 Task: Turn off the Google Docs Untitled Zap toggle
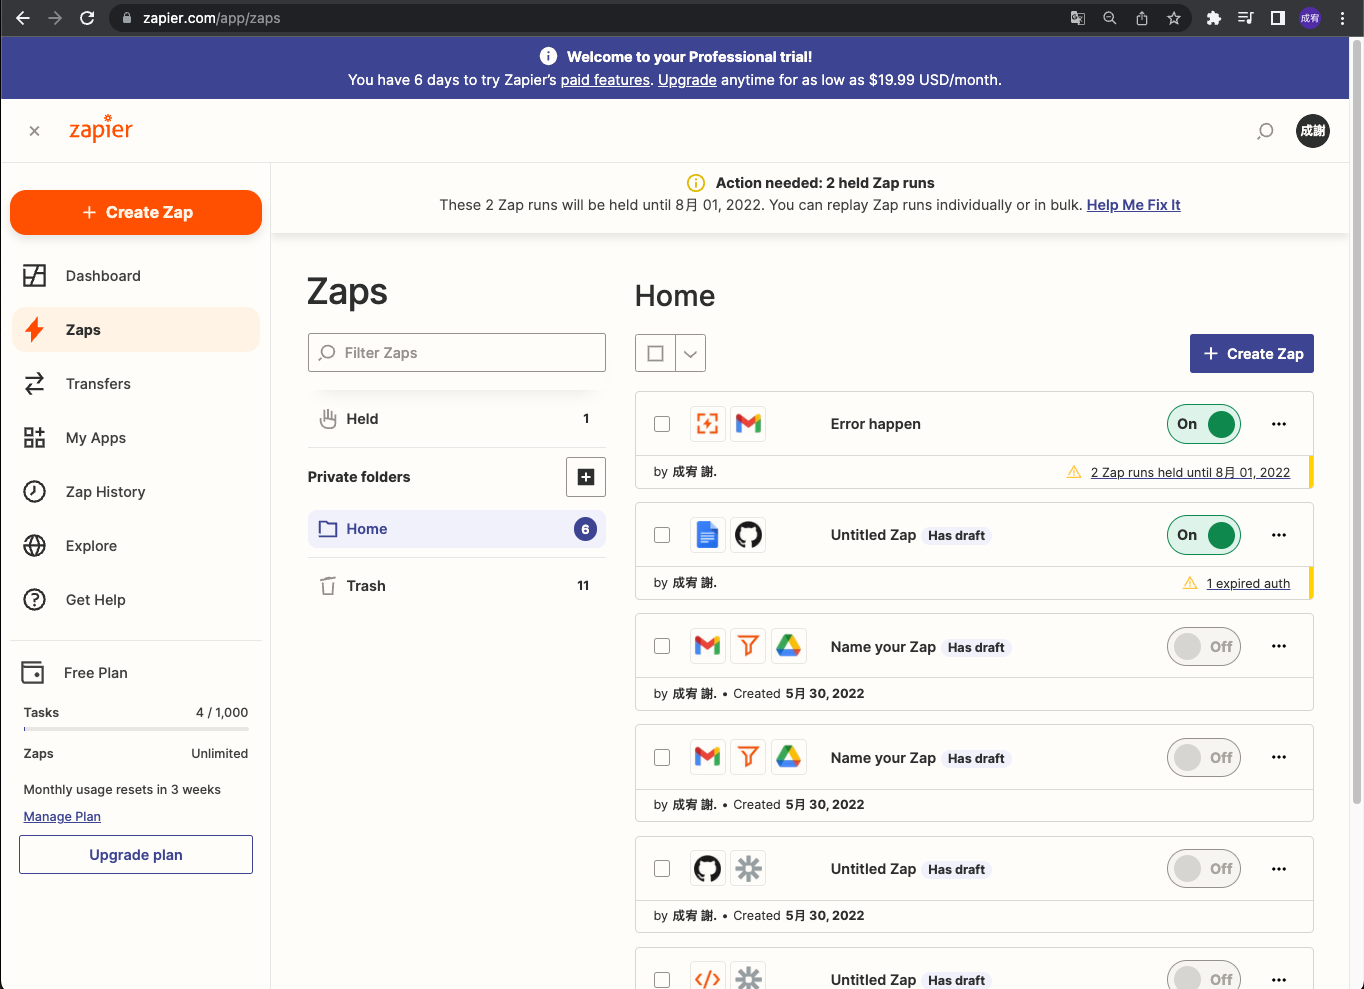pyautogui.click(x=1204, y=535)
